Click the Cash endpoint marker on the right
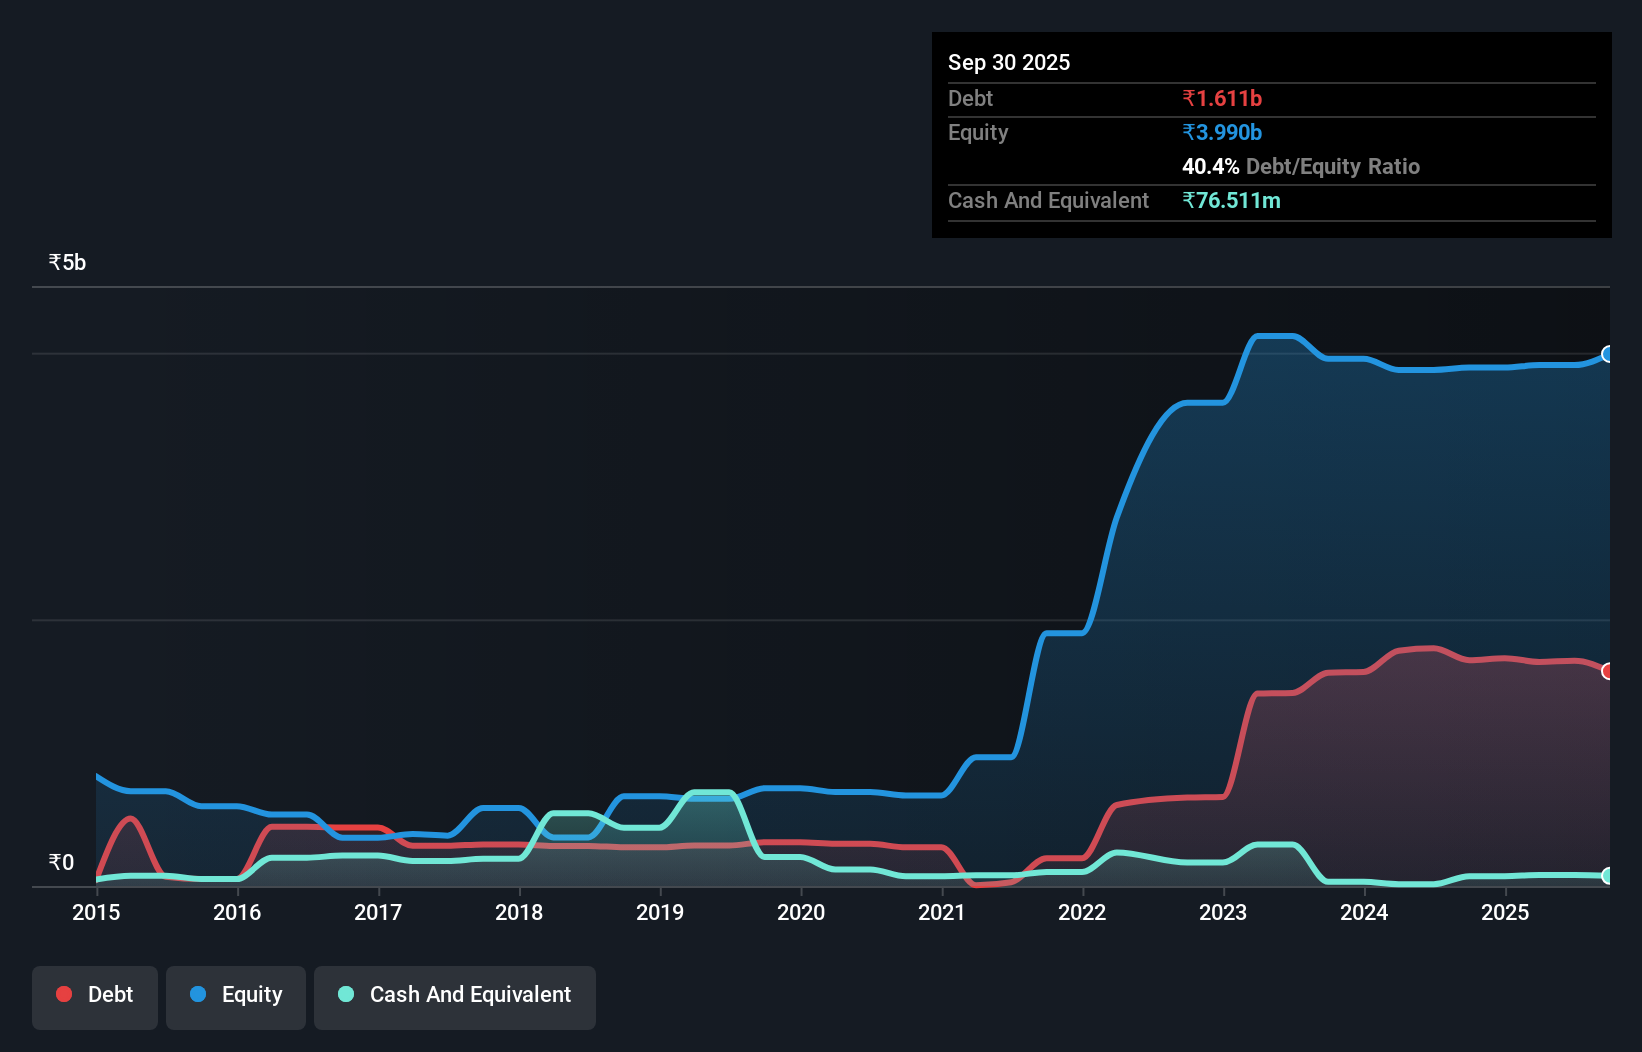The image size is (1642, 1052). tap(1606, 874)
